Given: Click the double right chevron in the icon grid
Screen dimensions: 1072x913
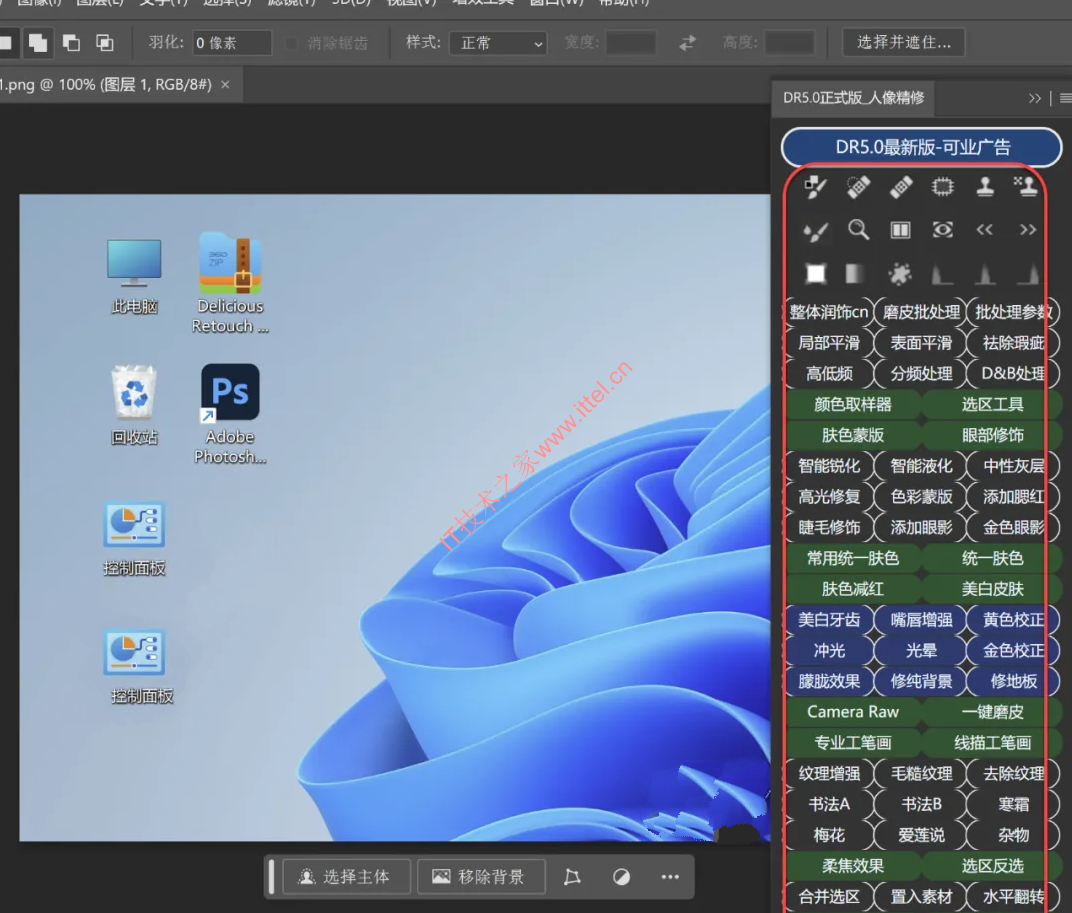Looking at the screenshot, I should pos(1028,230).
